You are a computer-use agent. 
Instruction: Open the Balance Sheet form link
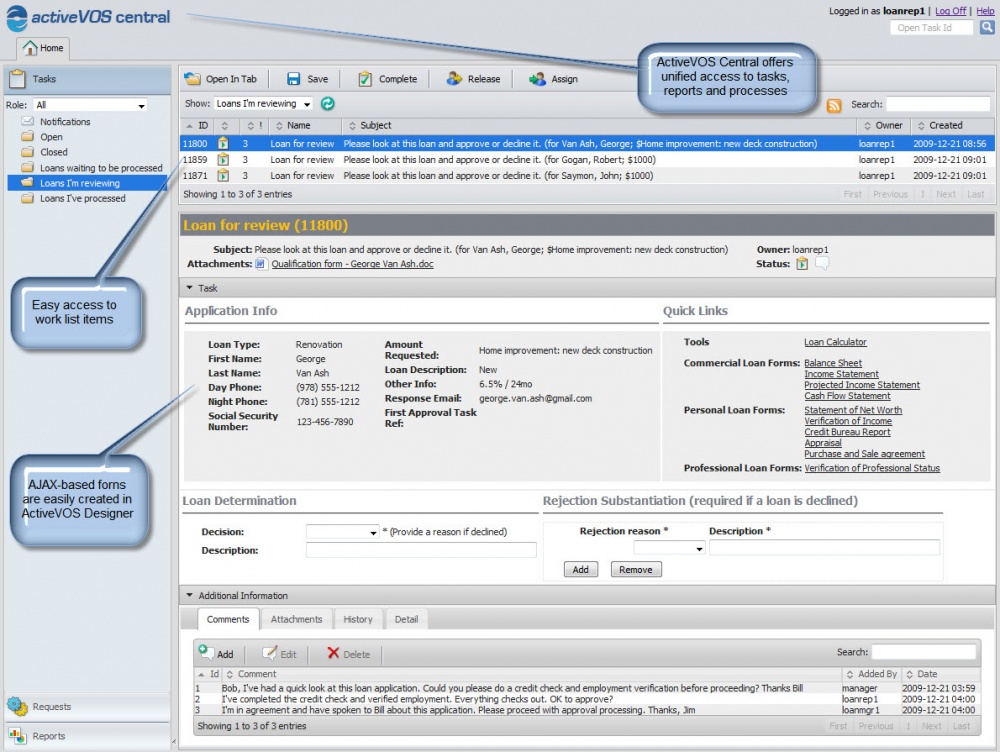tap(832, 363)
